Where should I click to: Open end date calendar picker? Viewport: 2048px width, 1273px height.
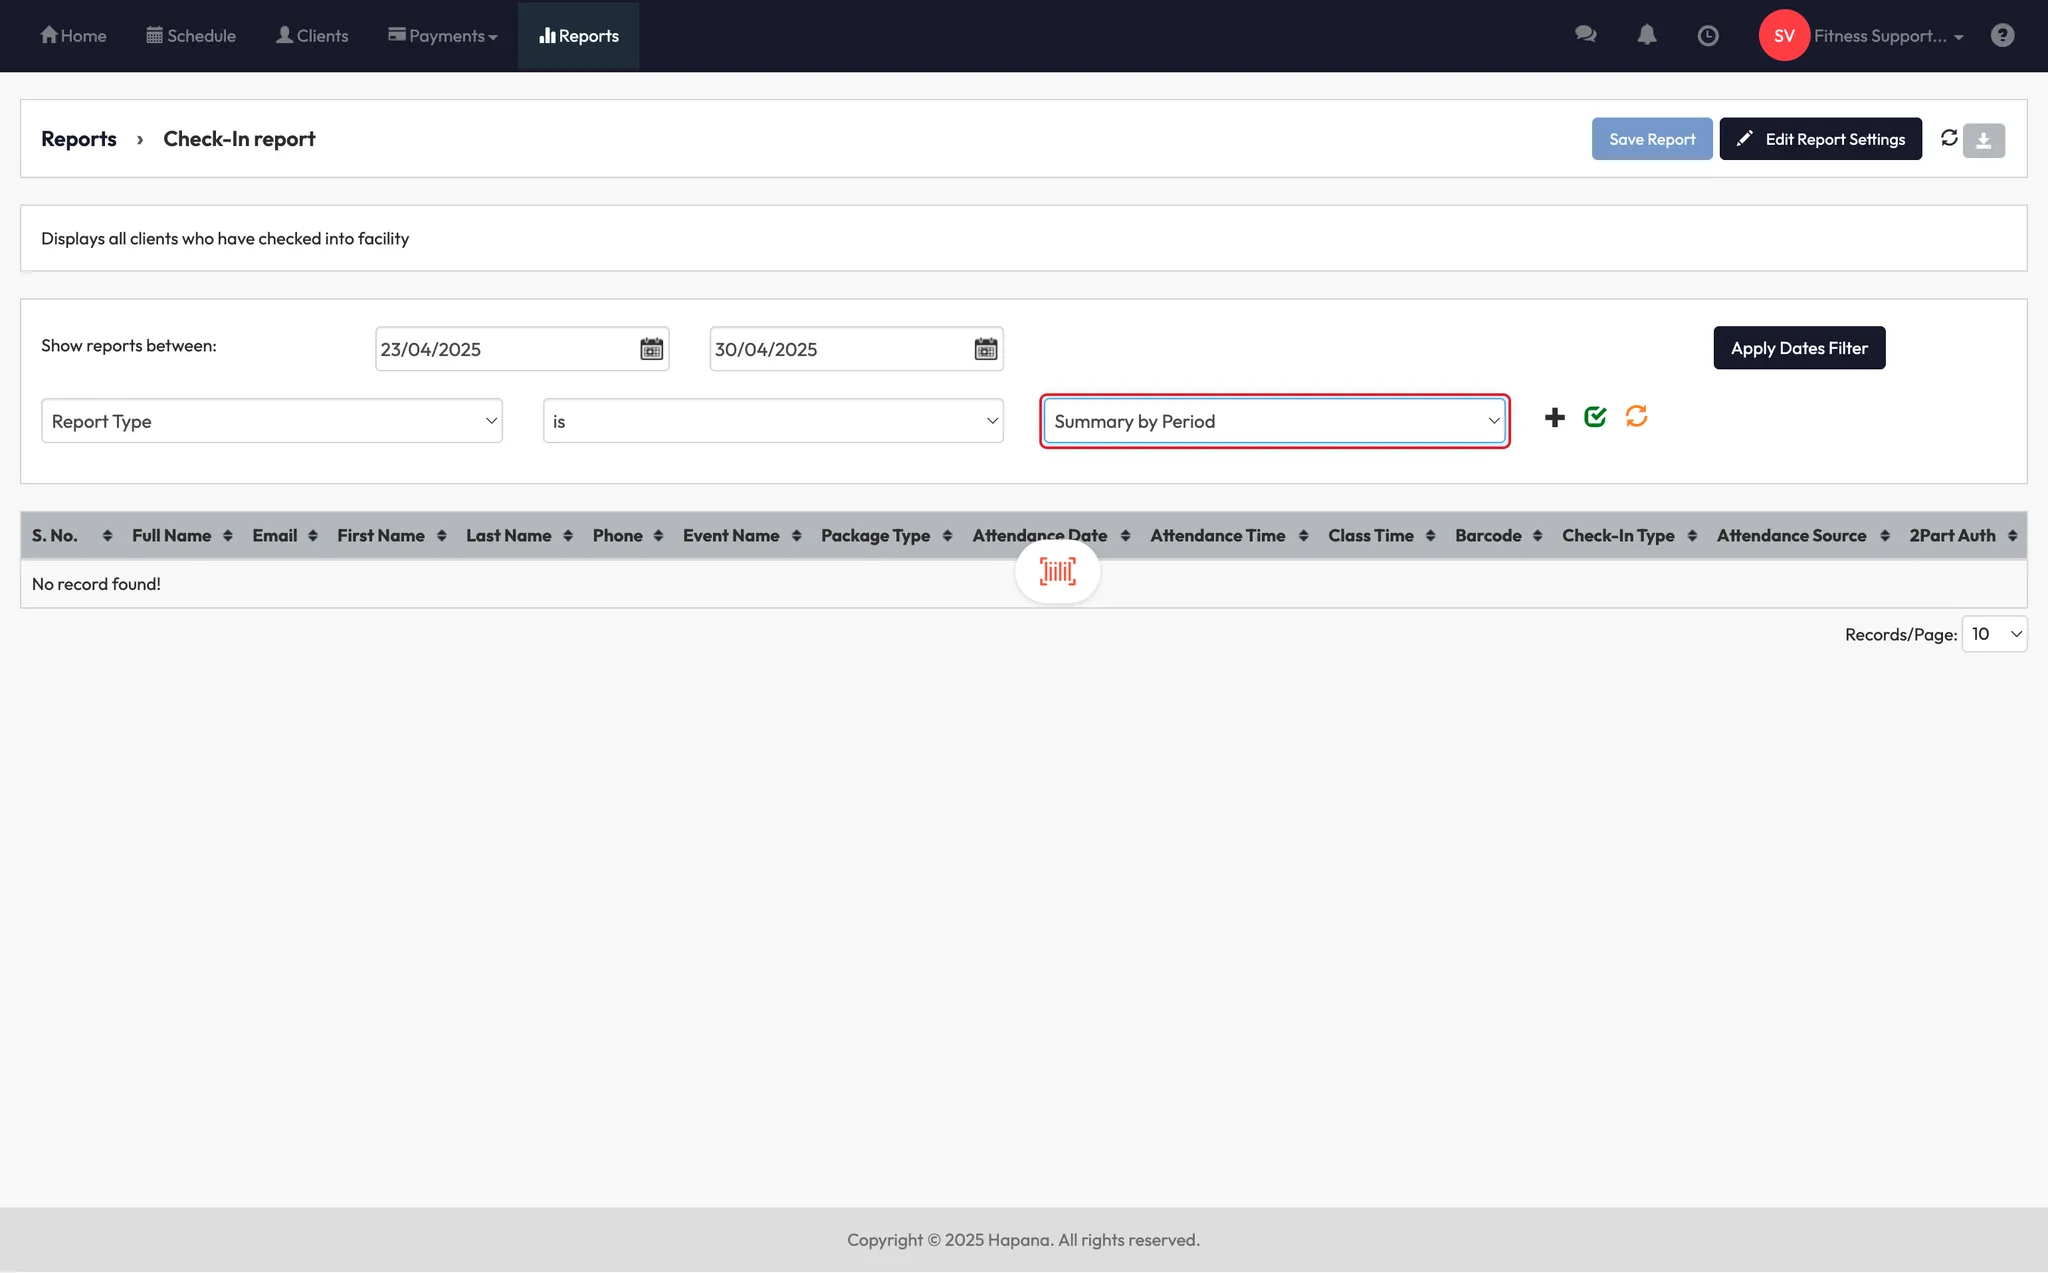(985, 349)
